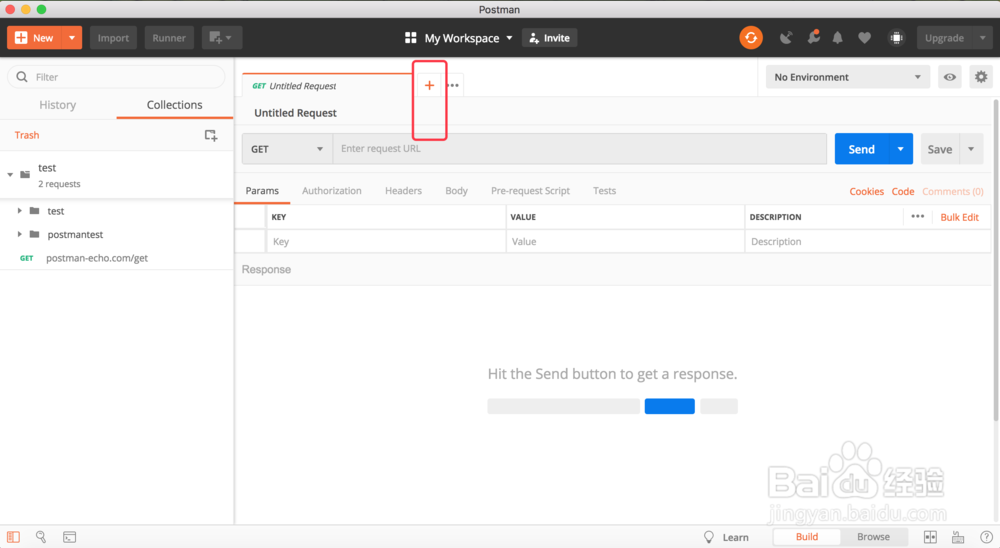The width and height of the screenshot is (1000, 548).
Task: Open the Authorization tab
Action: coord(332,191)
